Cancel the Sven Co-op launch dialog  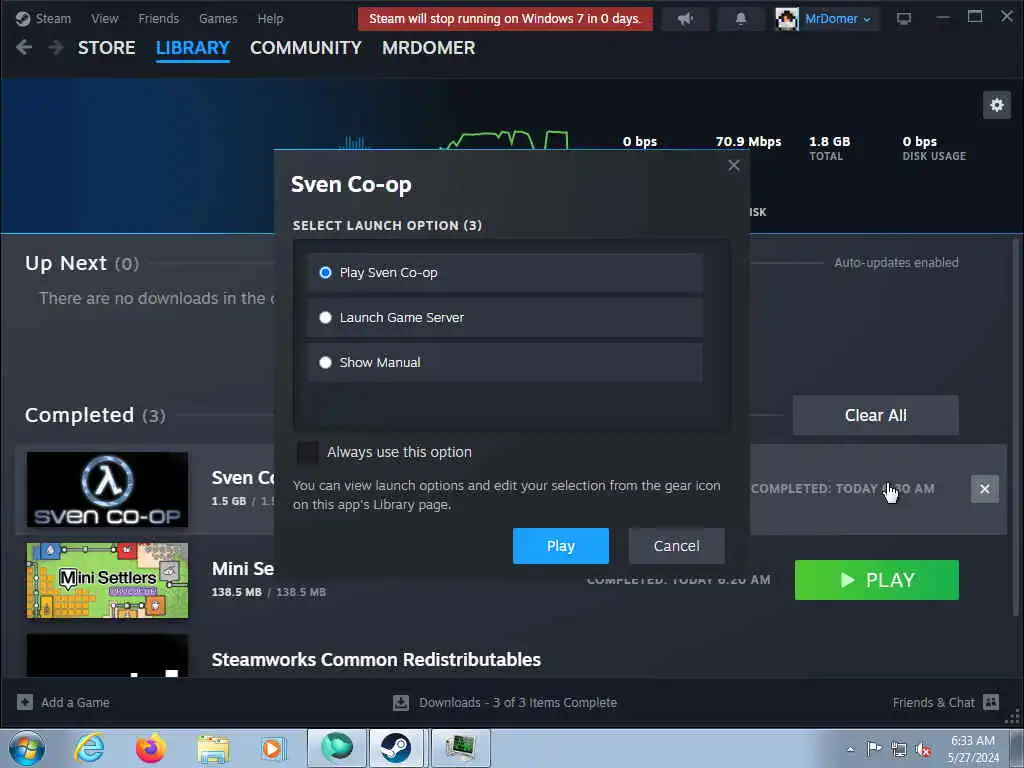[677, 546]
